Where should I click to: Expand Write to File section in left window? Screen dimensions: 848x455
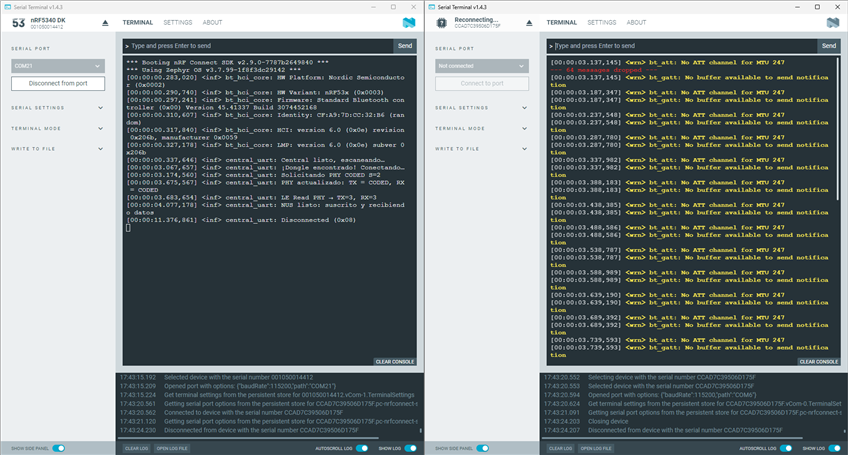tap(57, 149)
